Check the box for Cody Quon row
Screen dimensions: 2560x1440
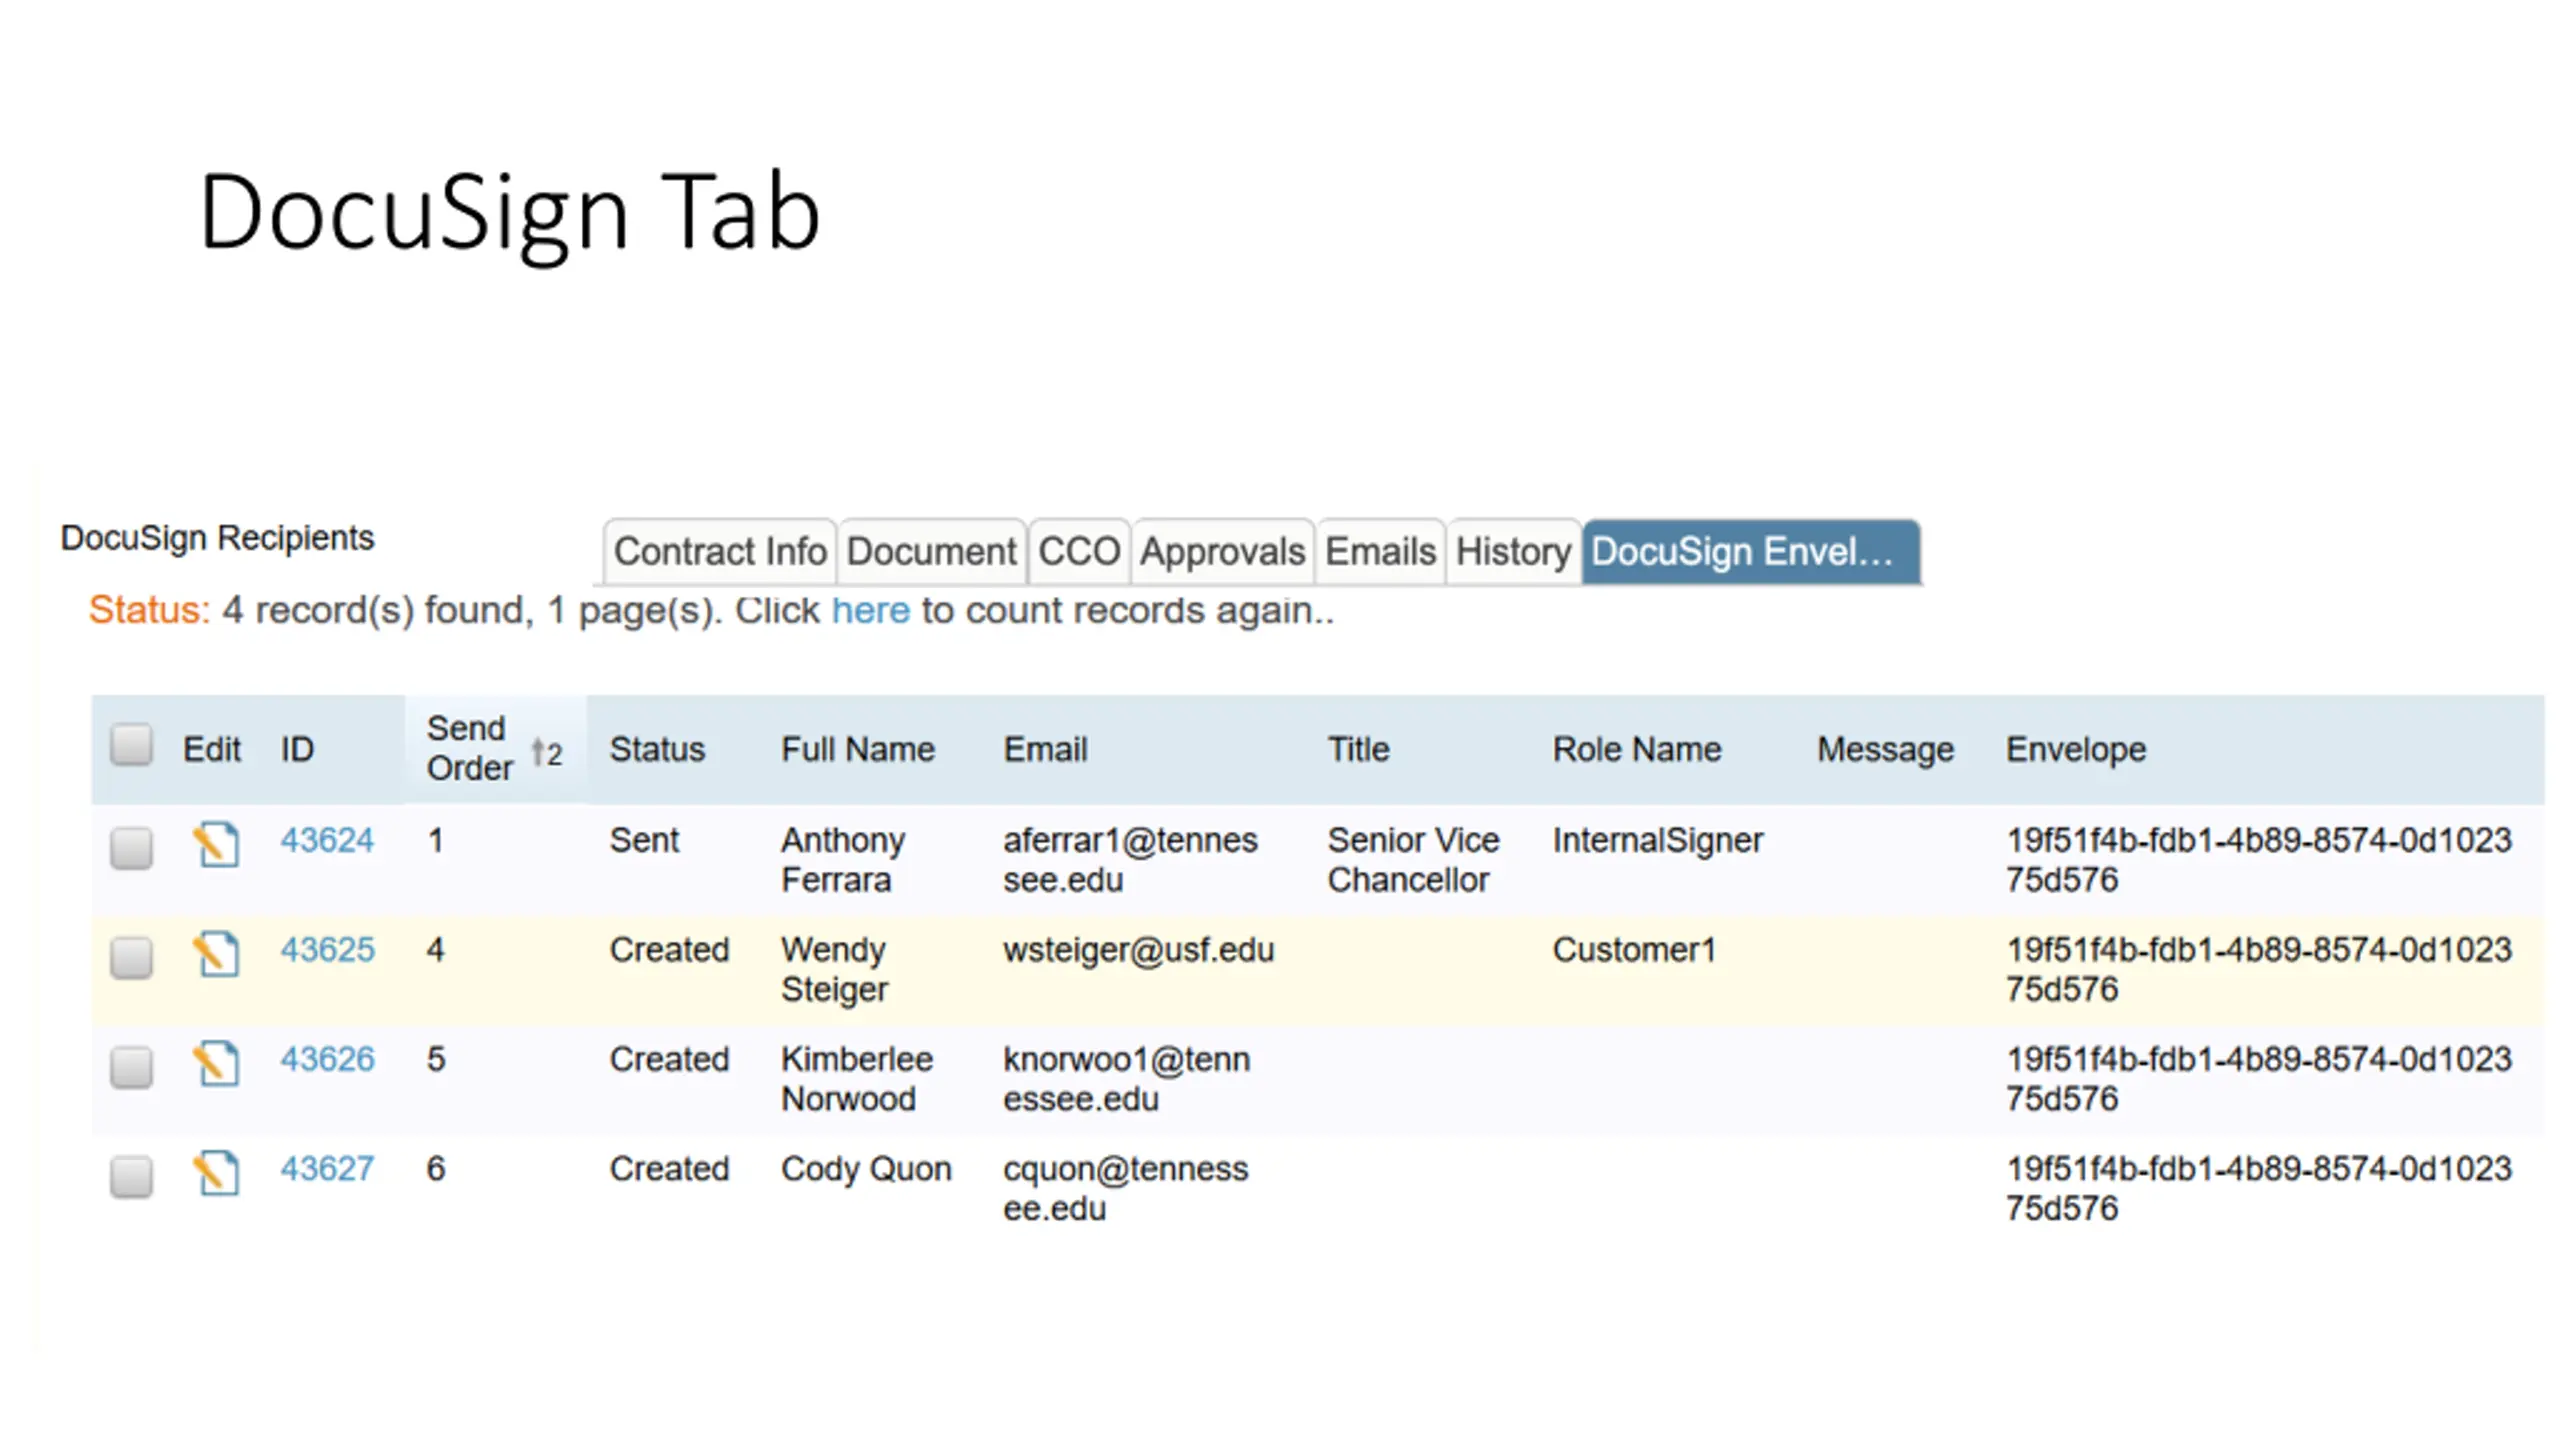[131, 1176]
